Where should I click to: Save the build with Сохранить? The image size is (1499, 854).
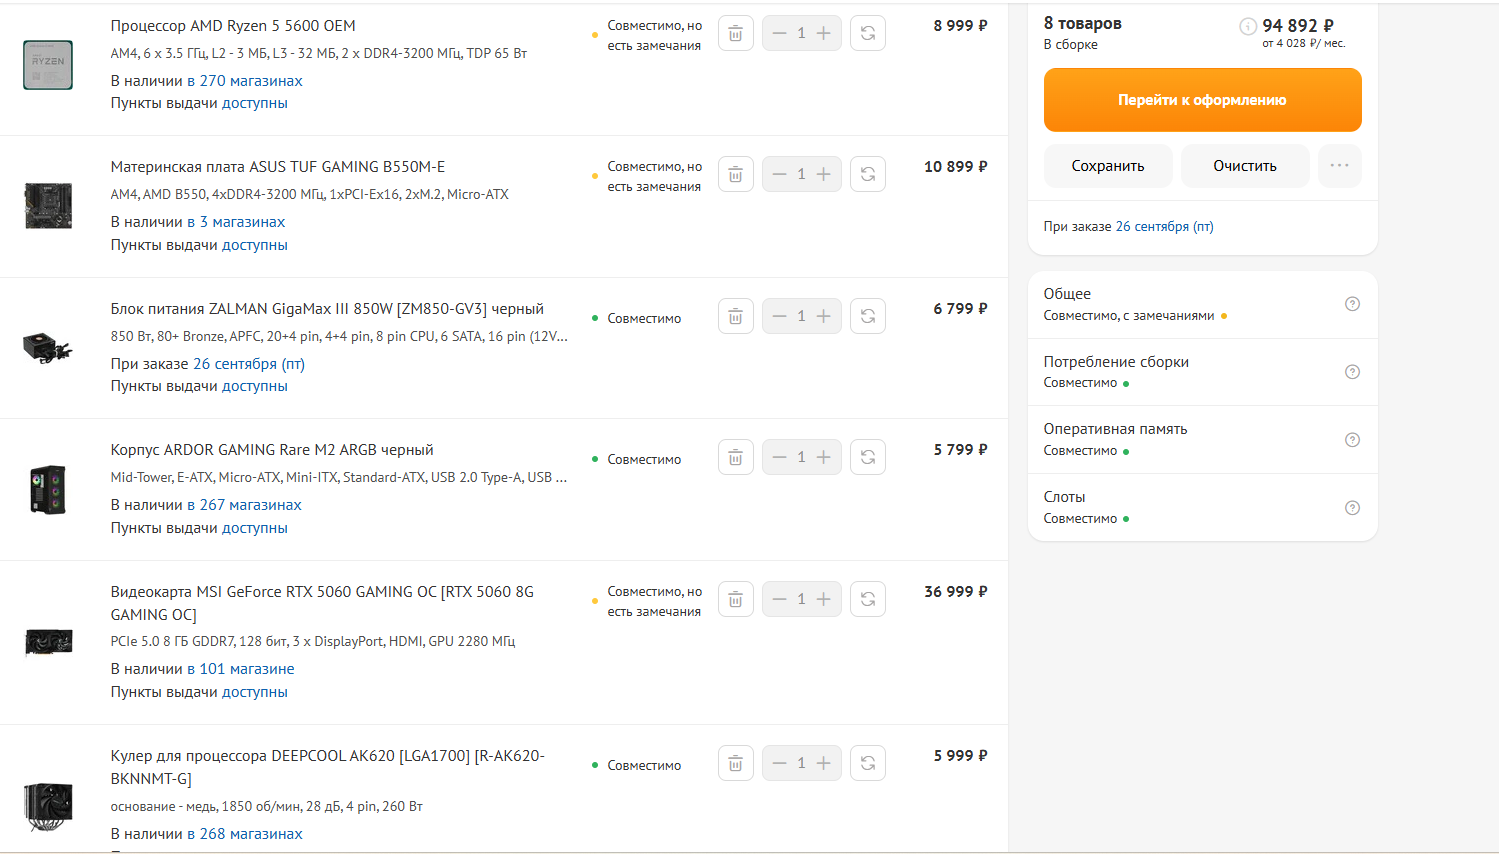coord(1108,166)
